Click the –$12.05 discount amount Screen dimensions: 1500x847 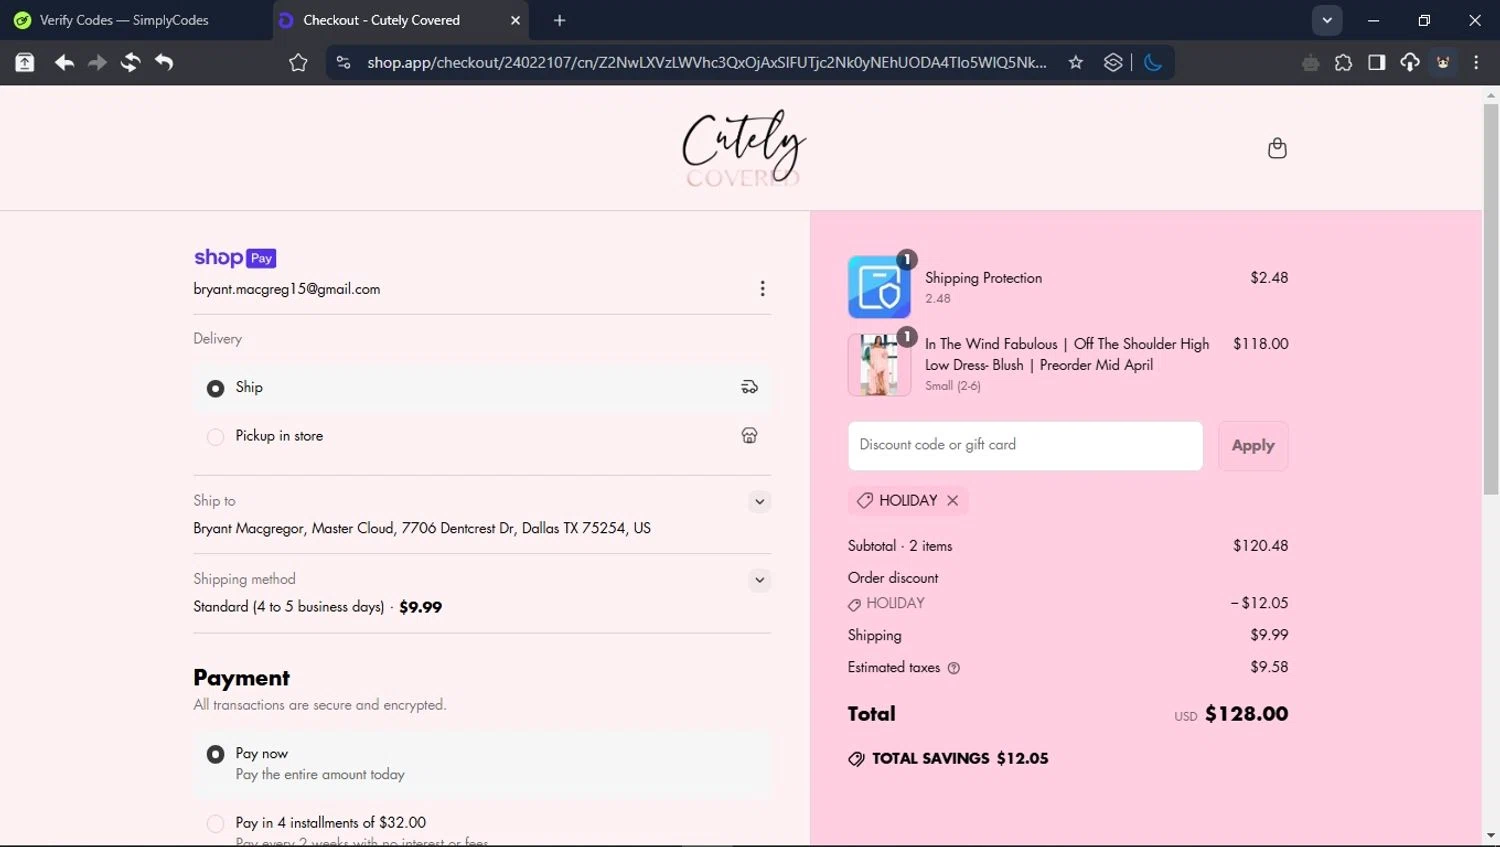[x=1259, y=603]
